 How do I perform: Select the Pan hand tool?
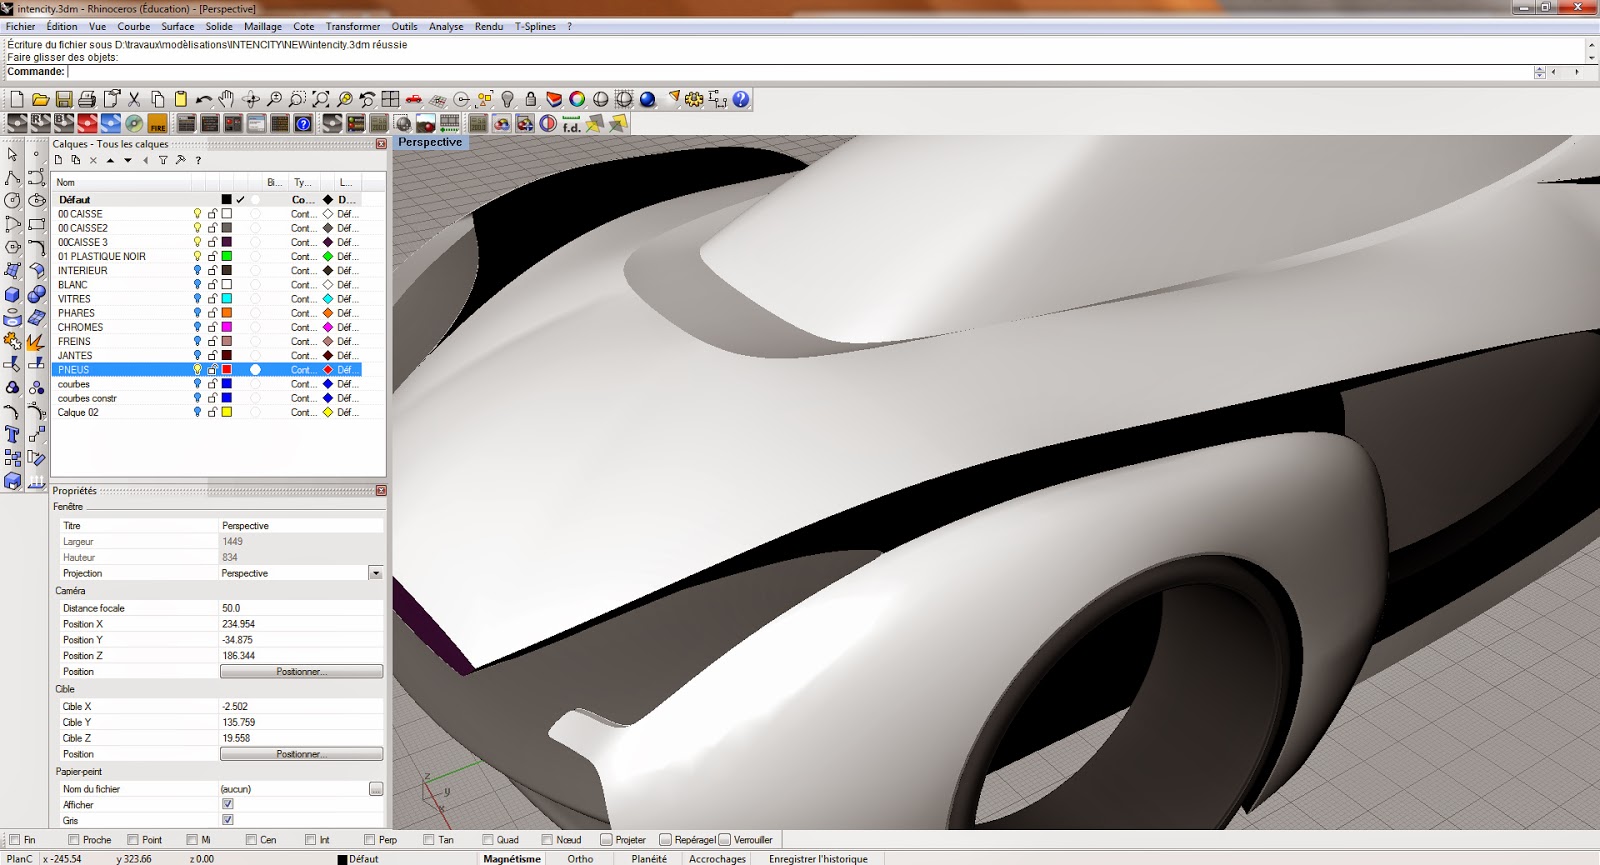coord(227,99)
